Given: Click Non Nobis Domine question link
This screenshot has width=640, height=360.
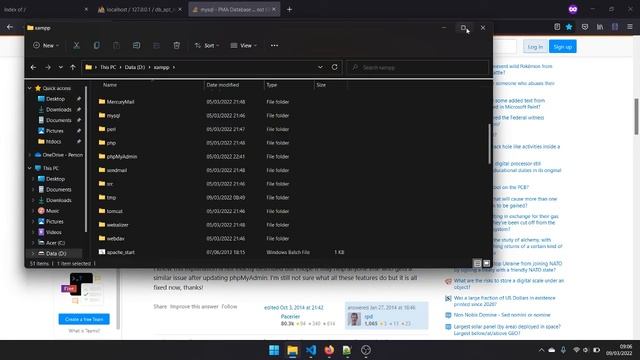Looking at the screenshot, I should pyautogui.click(x=502, y=315).
